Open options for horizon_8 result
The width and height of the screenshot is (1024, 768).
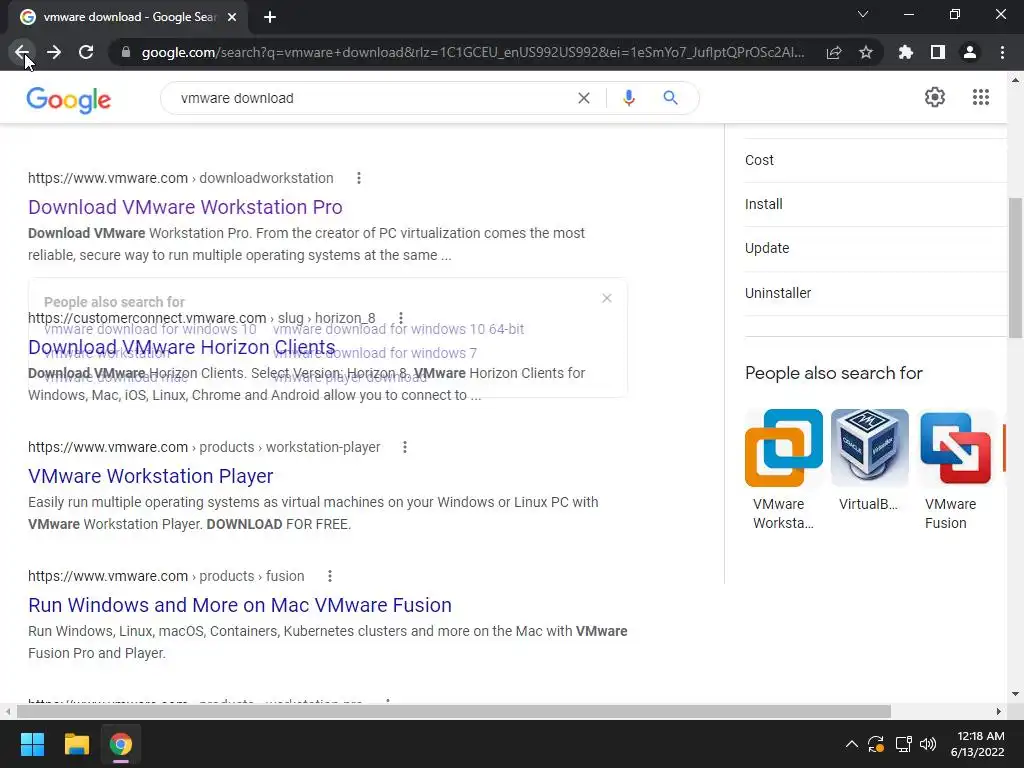(400, 318)
